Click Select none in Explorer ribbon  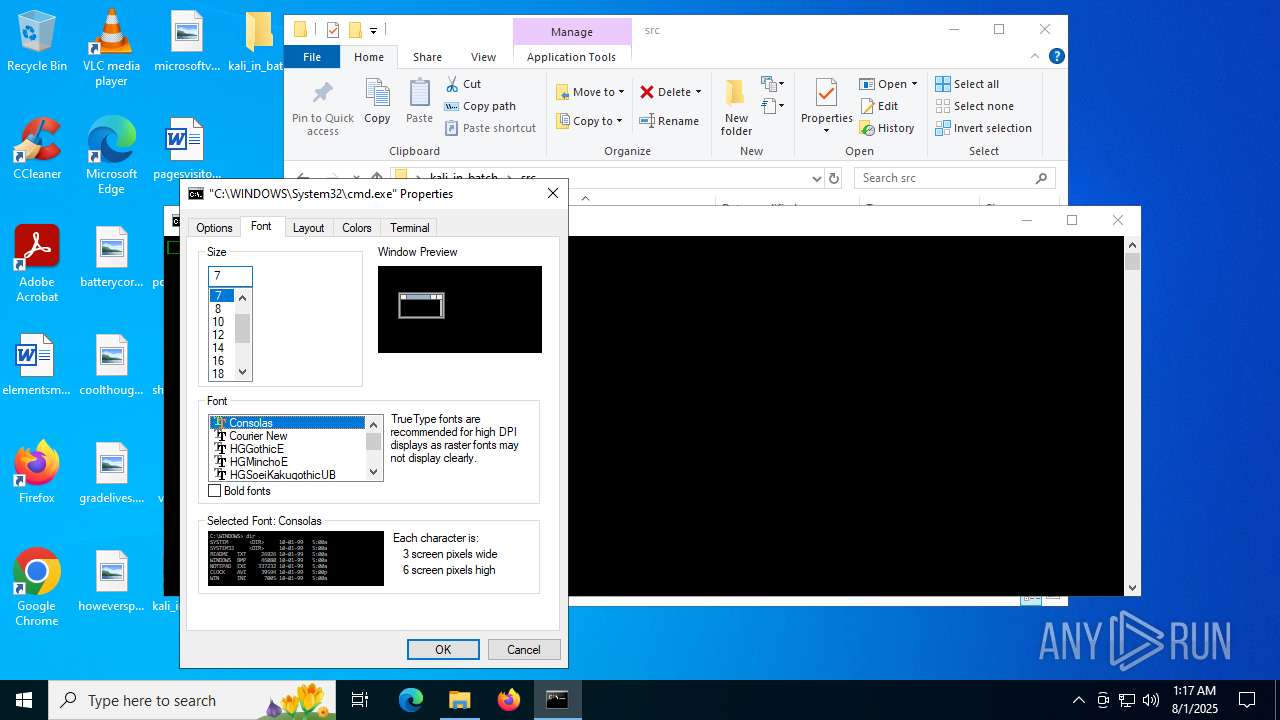(974, 106)
